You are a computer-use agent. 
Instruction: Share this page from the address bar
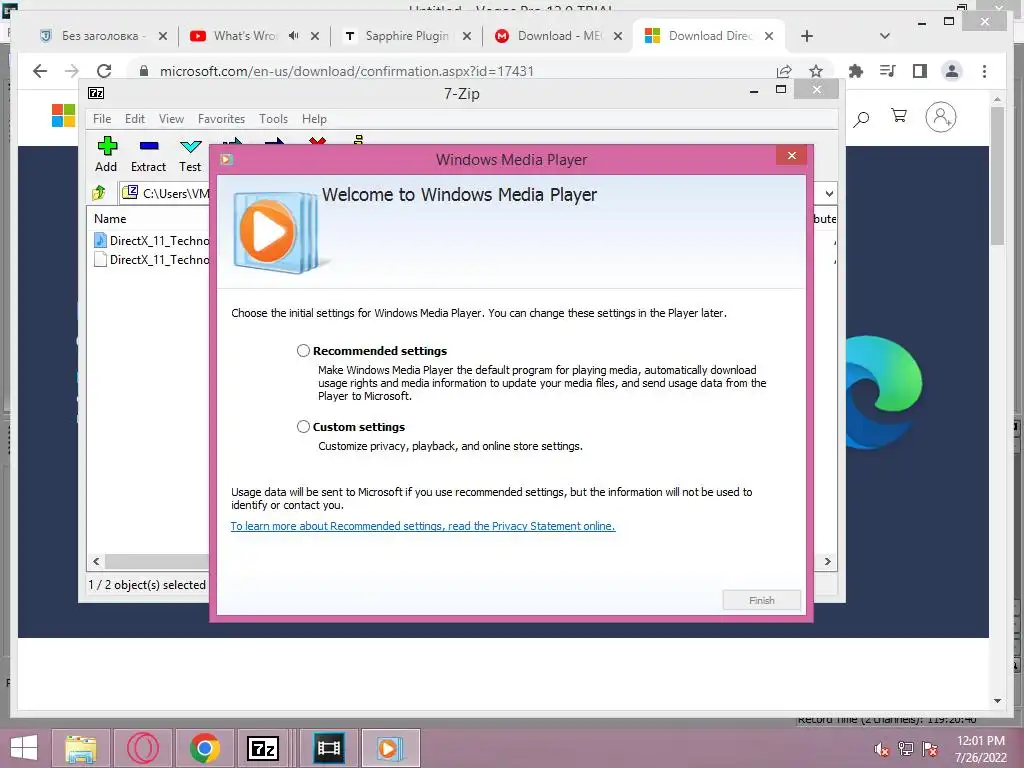[784, 71]
